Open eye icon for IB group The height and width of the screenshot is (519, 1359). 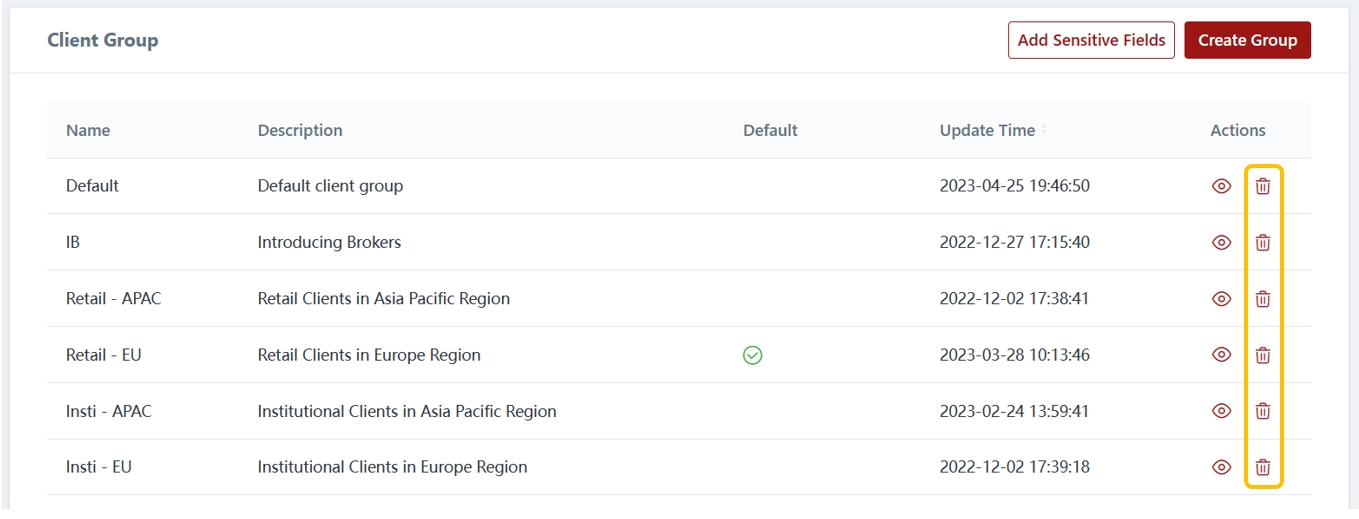1221,242
